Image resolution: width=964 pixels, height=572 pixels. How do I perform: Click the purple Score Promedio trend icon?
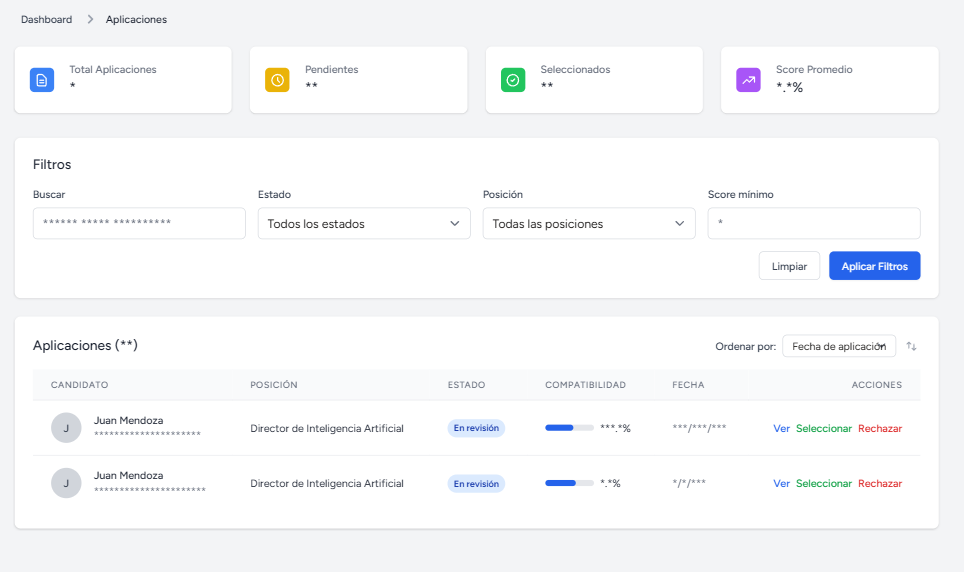pos(748,80)
